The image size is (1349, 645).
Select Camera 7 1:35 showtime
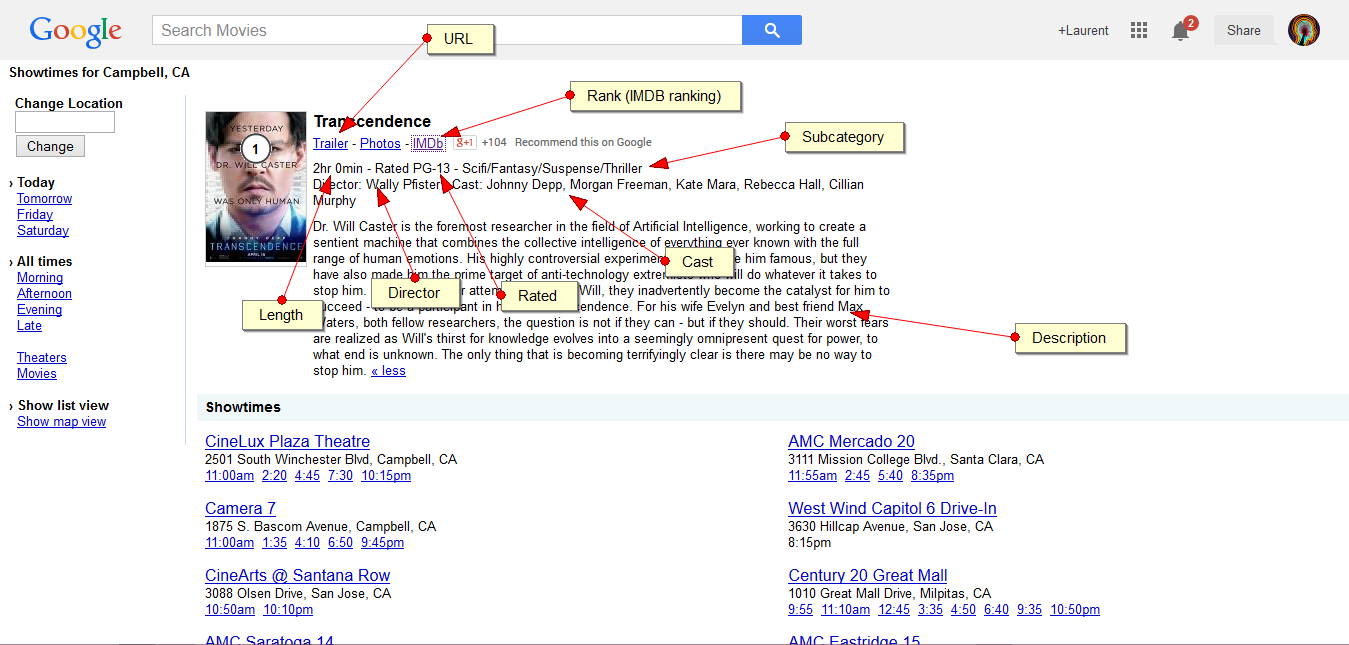point(274,543)
